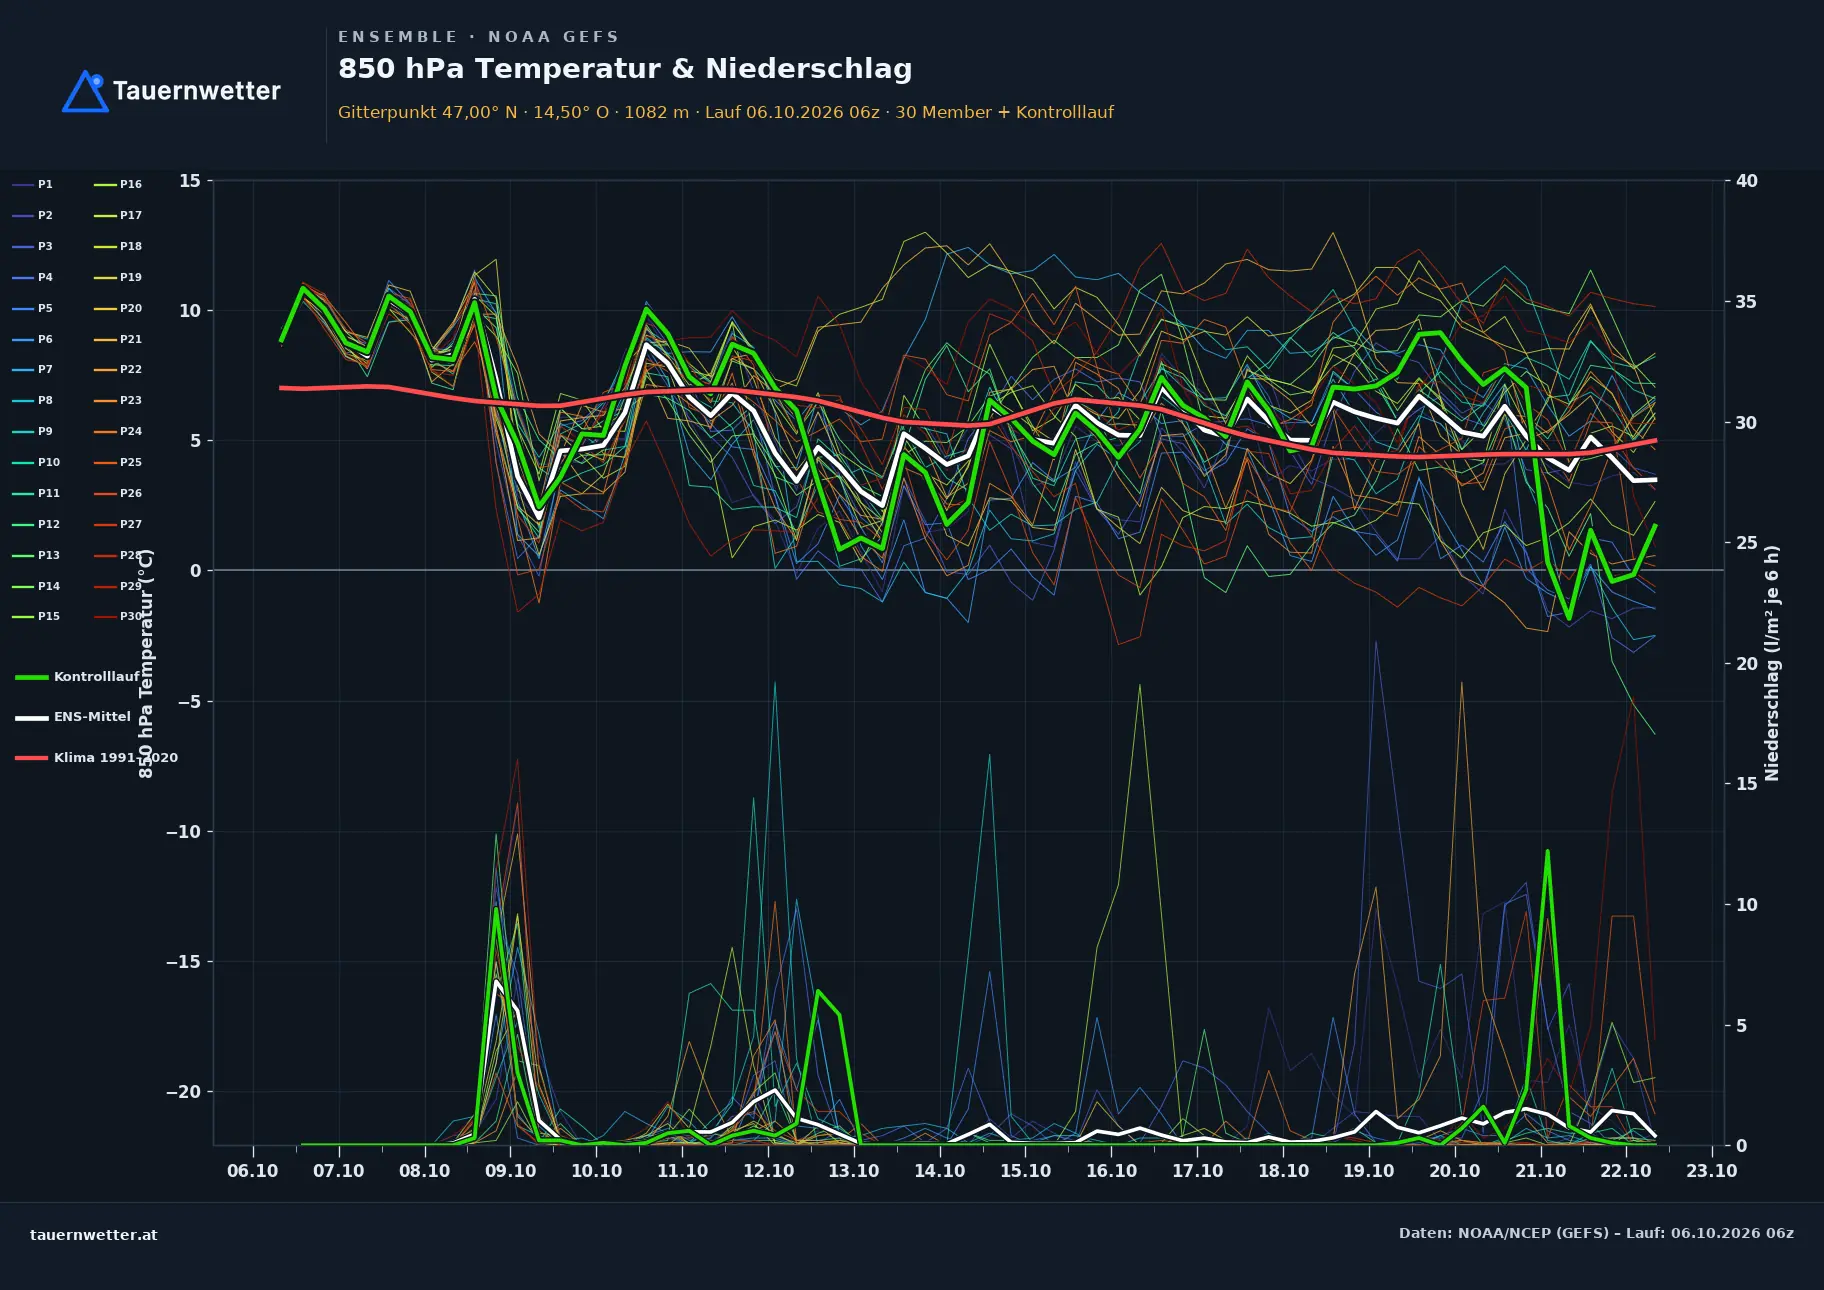Select the P8 legend entry
The height and width of the screenshot is (1290, 1824).
[x=33, y=400]
